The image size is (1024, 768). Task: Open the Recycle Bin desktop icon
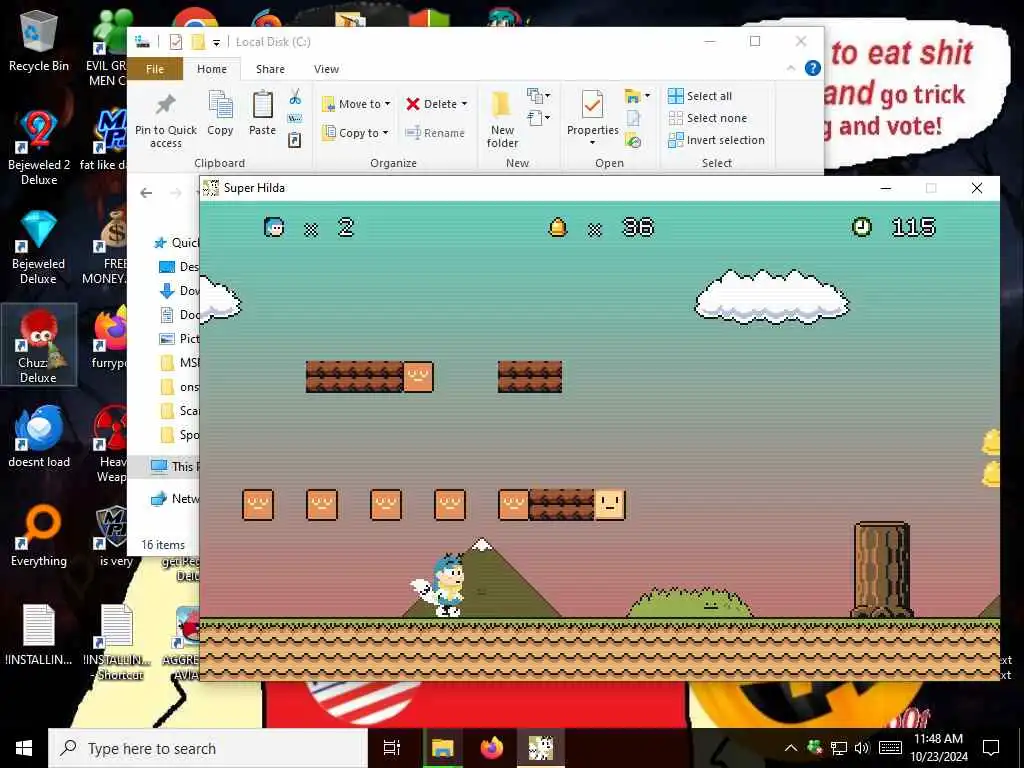[39, 42]
